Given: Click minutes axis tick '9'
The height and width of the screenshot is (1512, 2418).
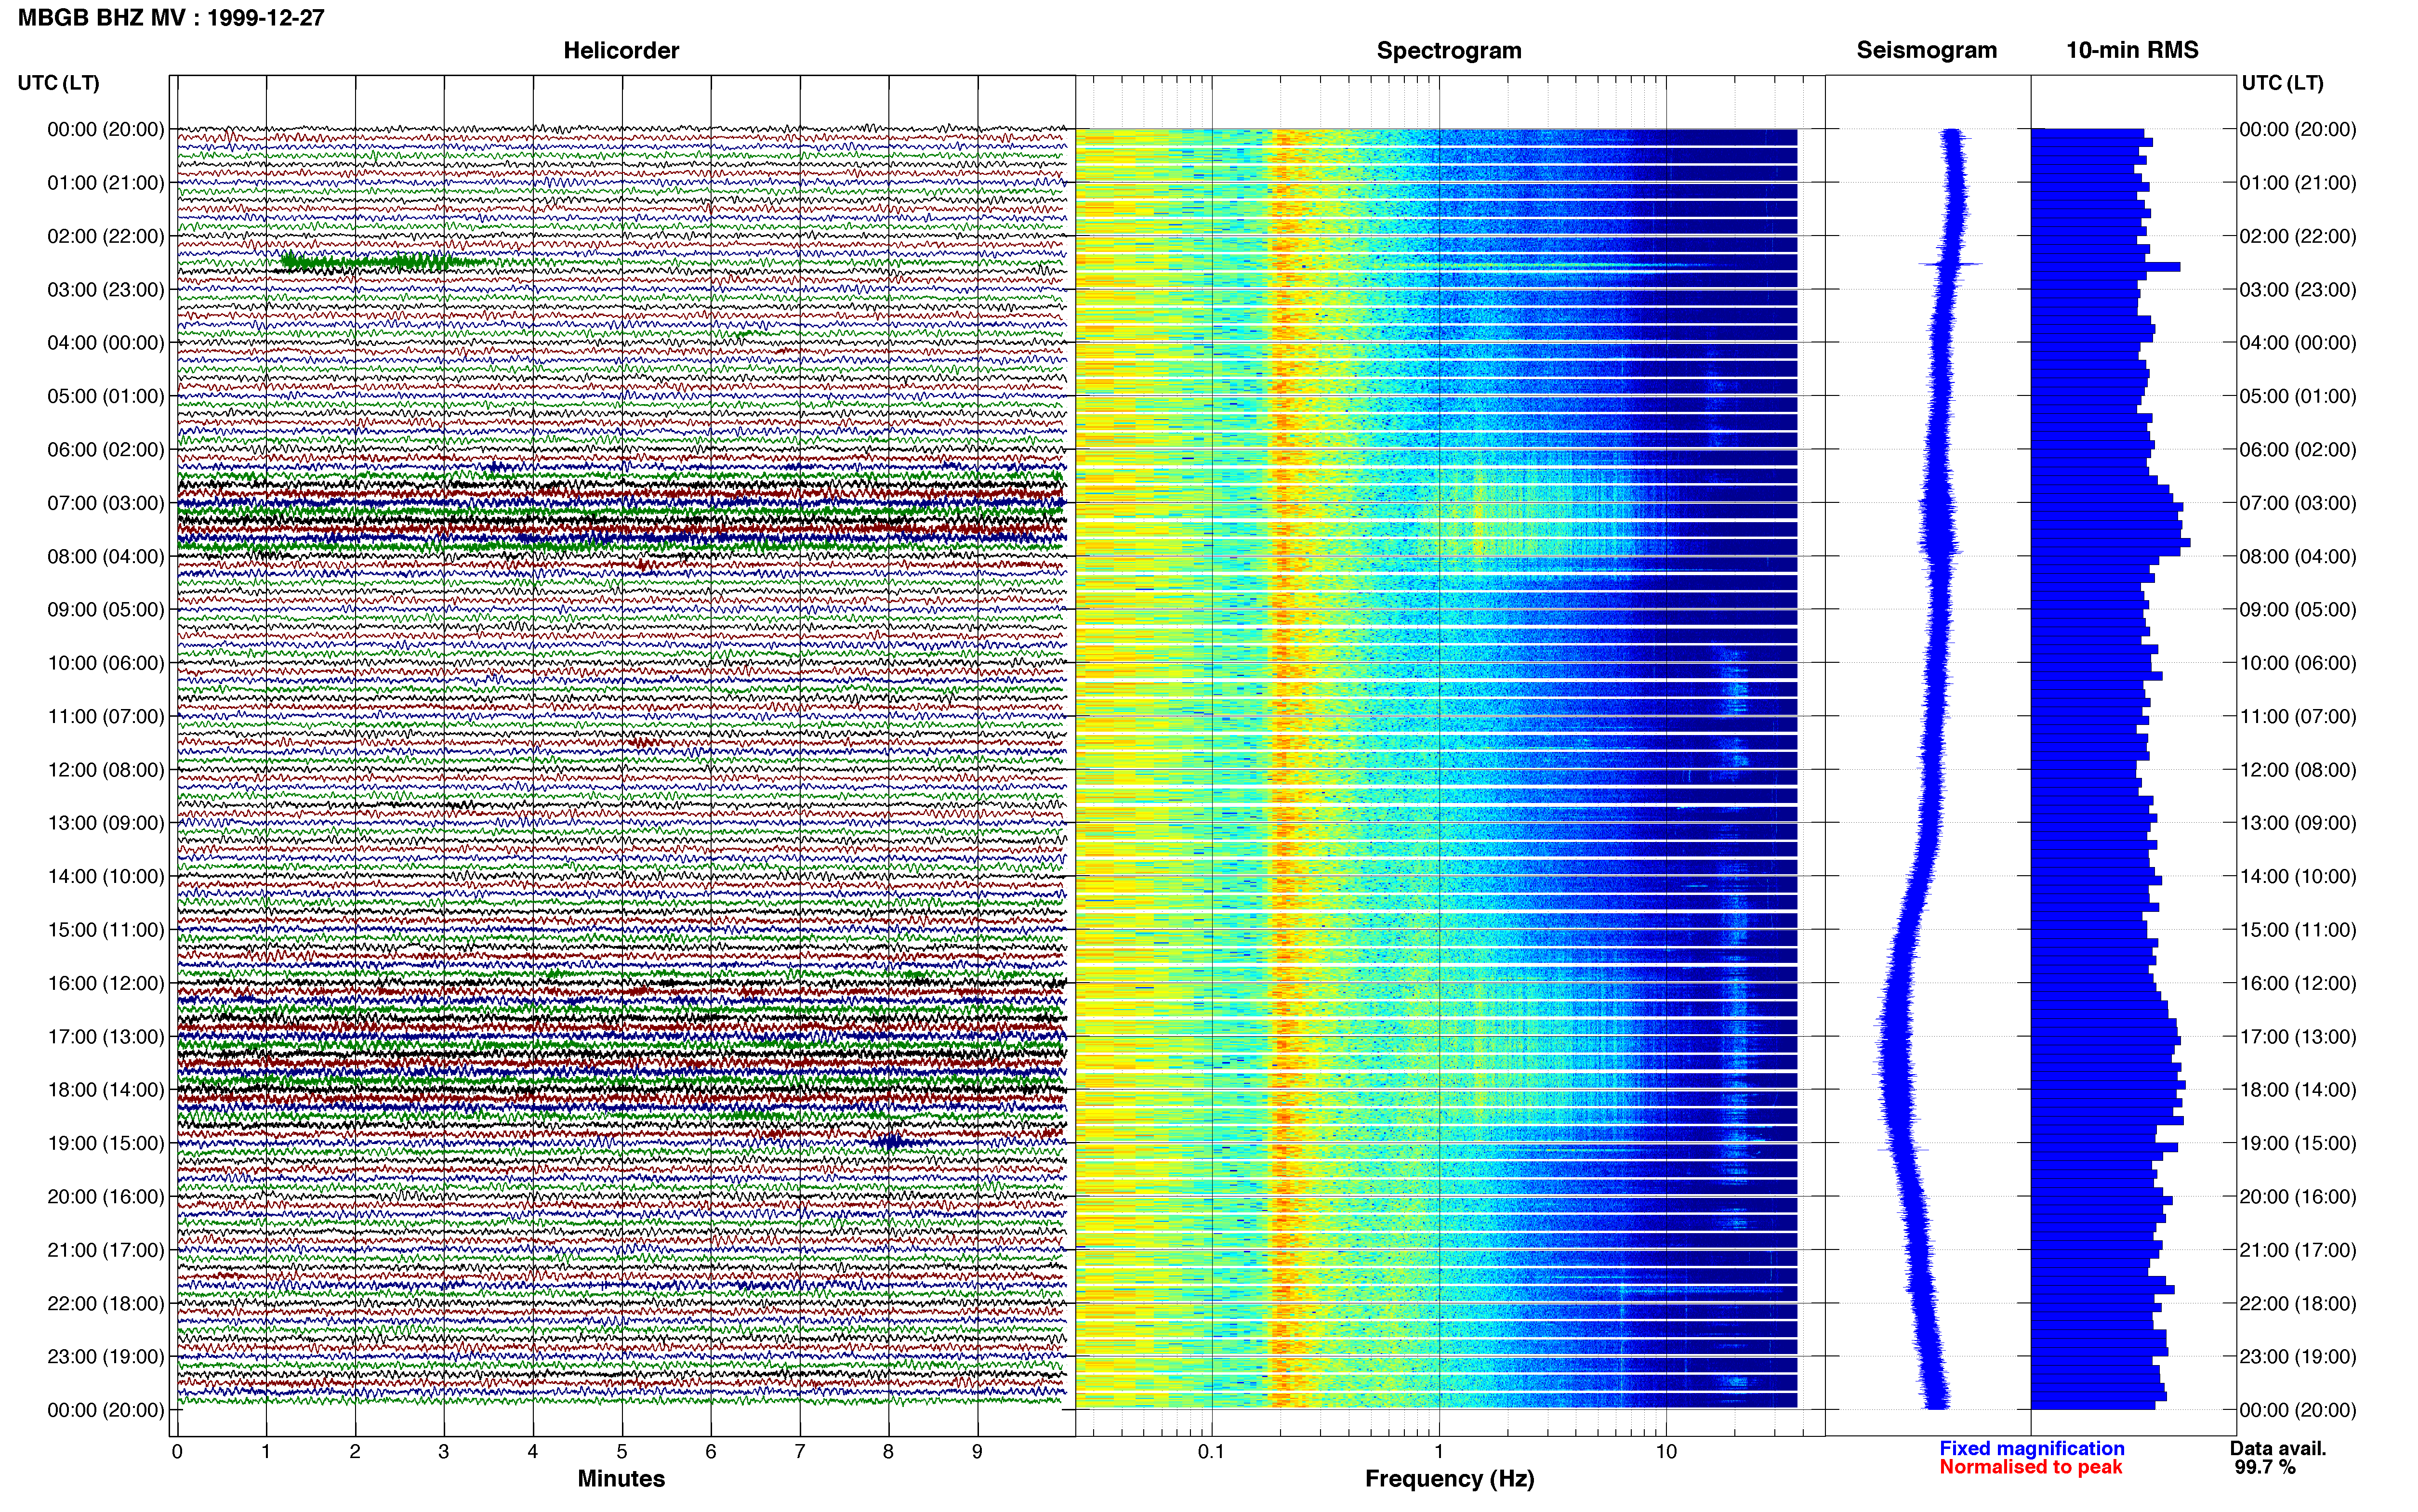Looking at the screenshot, I should click(977, 1452).
